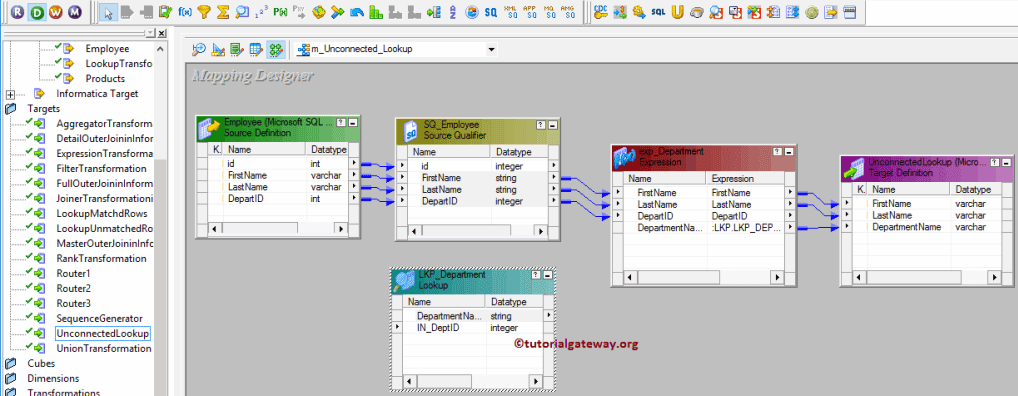
Task: Minimize the exp_Department Expression box
Action: pyautogui.click(x=788, y=151)
